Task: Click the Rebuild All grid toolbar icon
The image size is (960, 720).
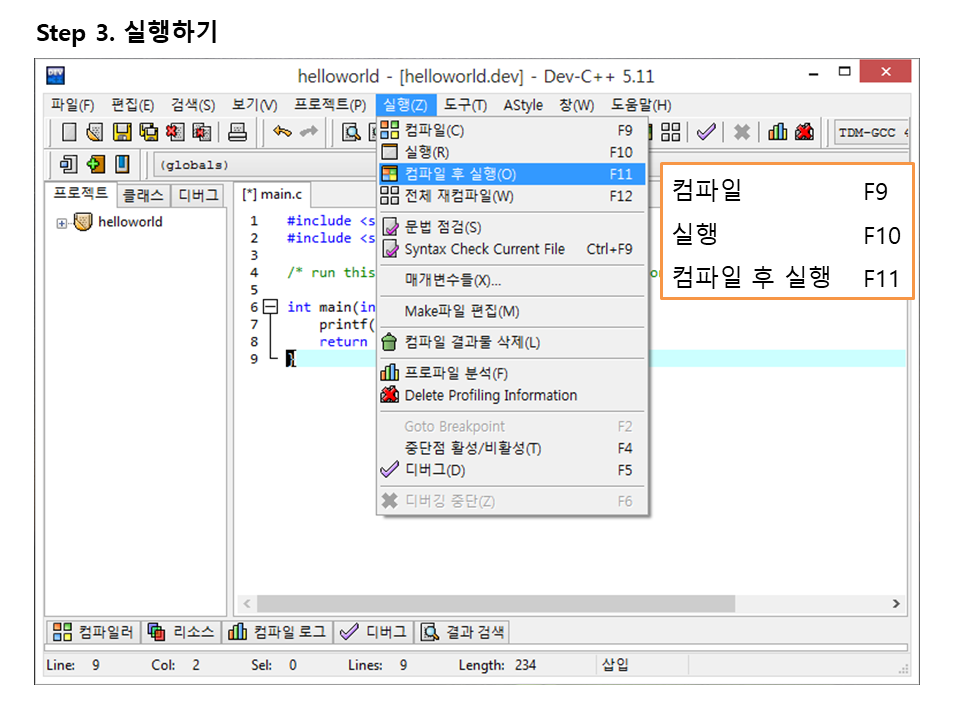Action: click(670, 132)
